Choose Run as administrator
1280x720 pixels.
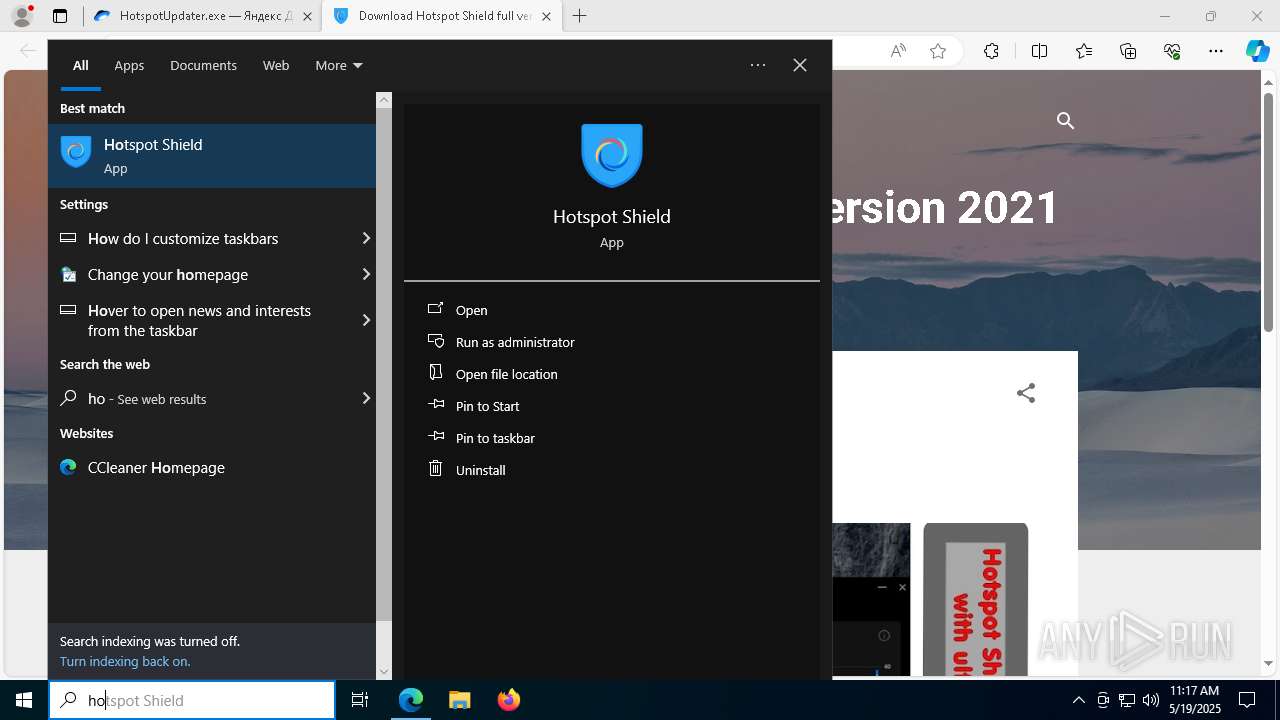click(x=515, y=342)
